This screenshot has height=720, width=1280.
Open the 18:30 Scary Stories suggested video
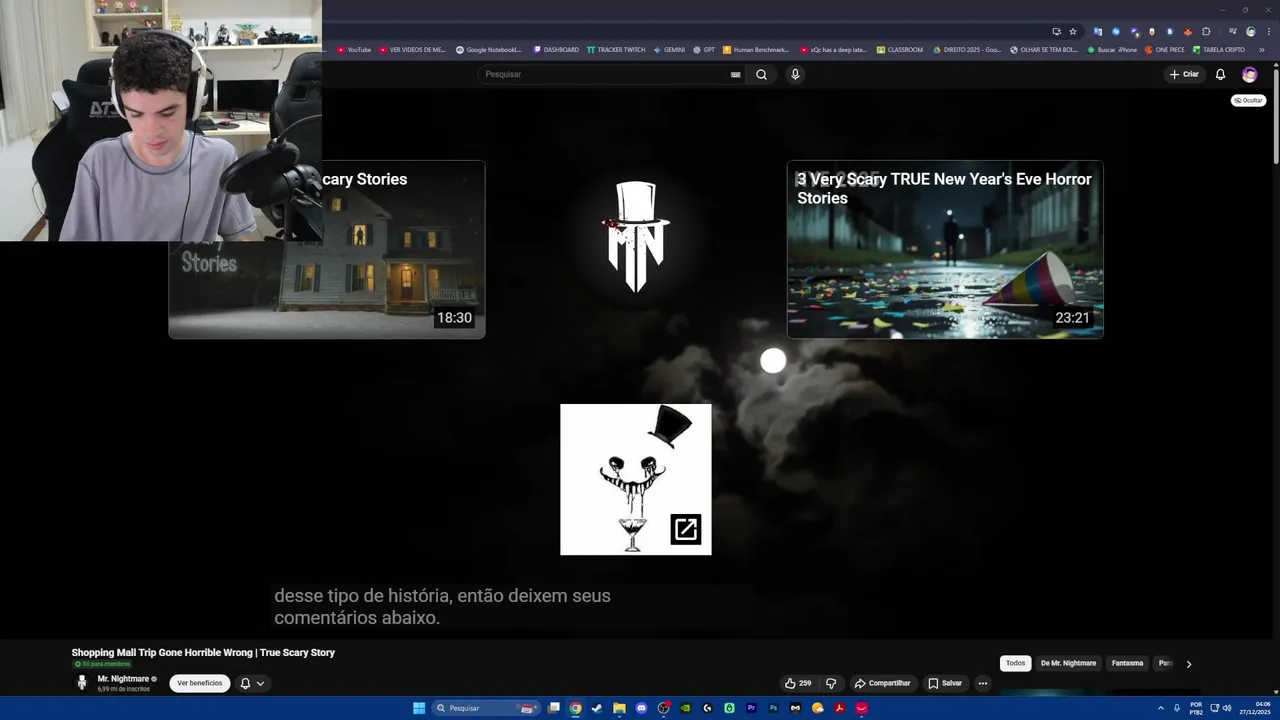[327, 249]
